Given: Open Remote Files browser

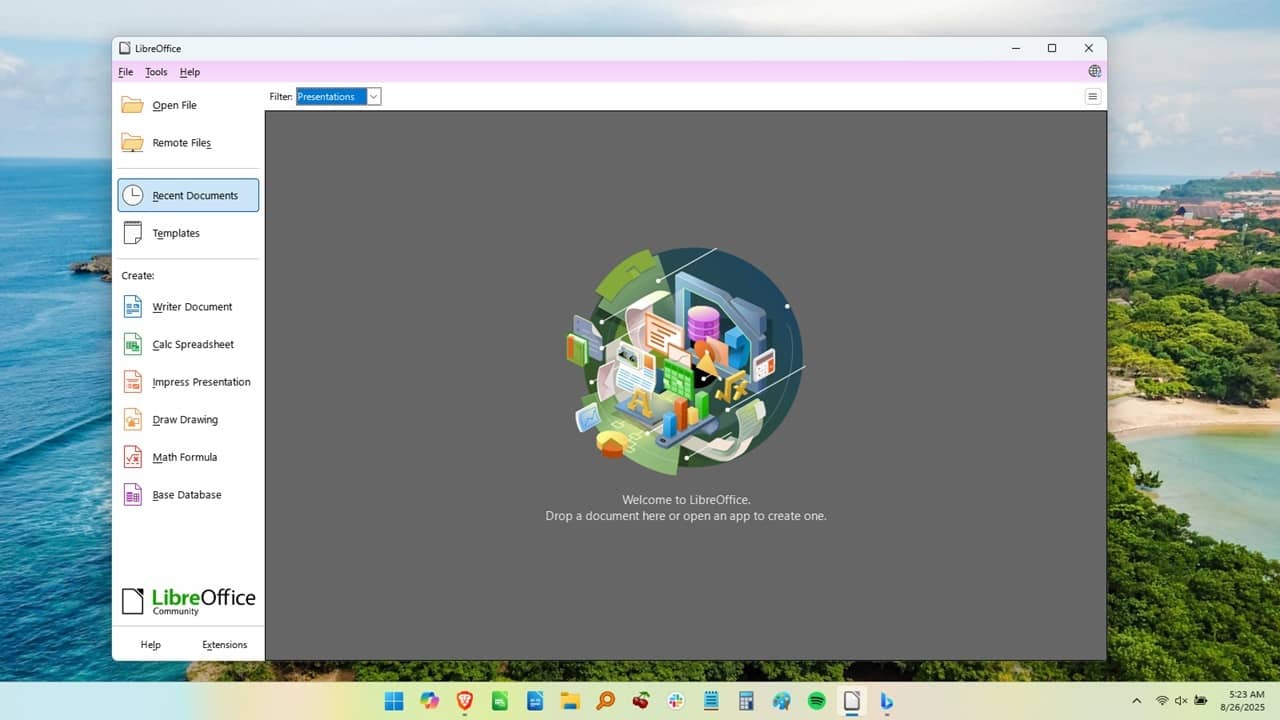Looking at the screenshot, I should pos(181,142).
